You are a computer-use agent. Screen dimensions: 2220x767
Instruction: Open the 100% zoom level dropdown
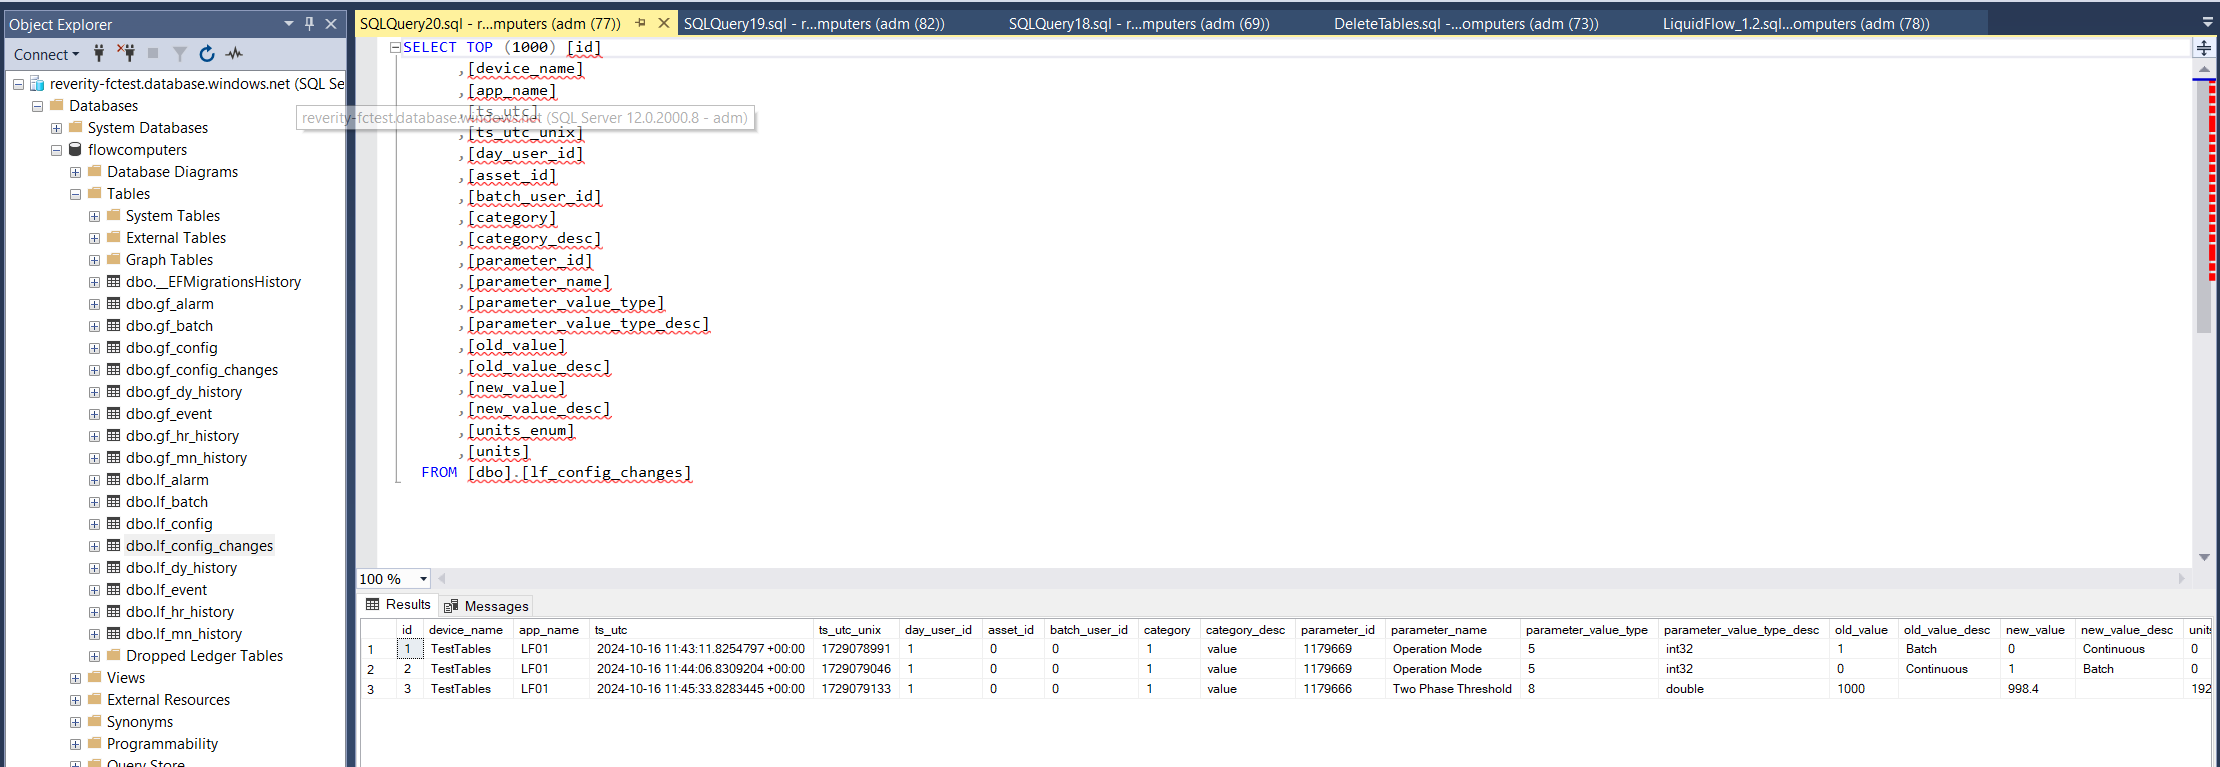point(423,579)
